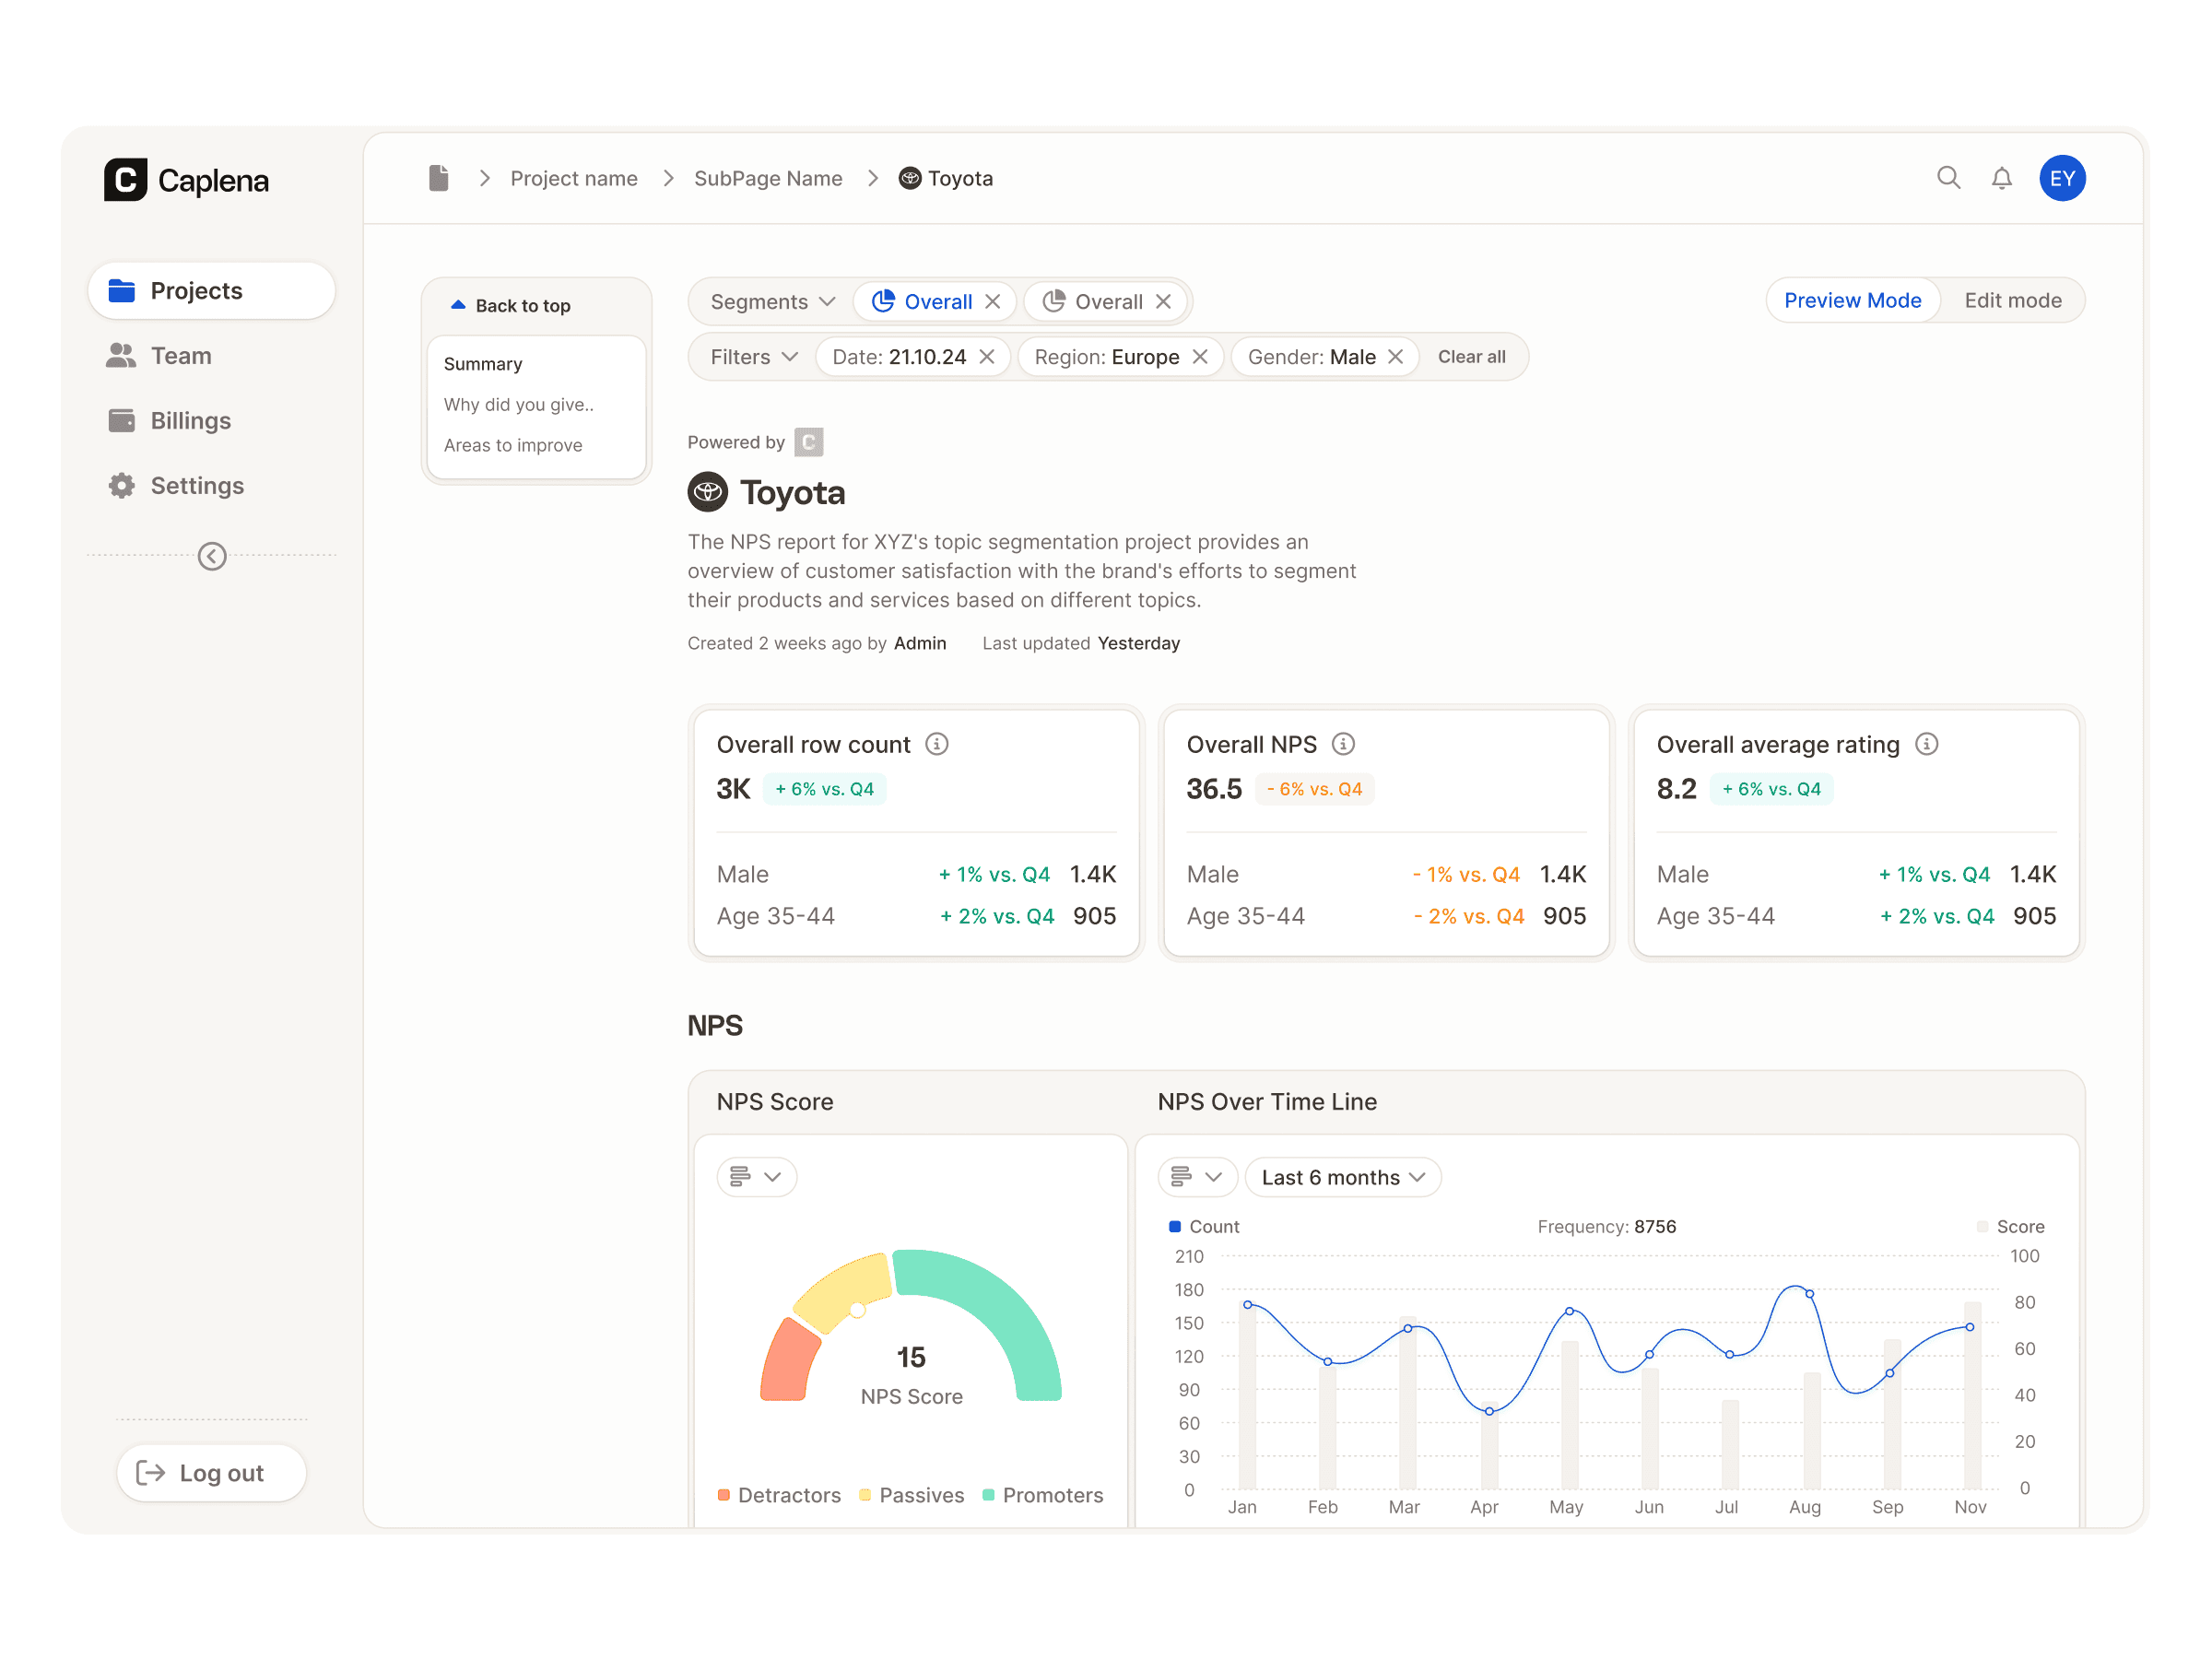This screenshot has height=1659, width=2212.
Task: Switch to Preview Mode
Action: click(1852, 300)
